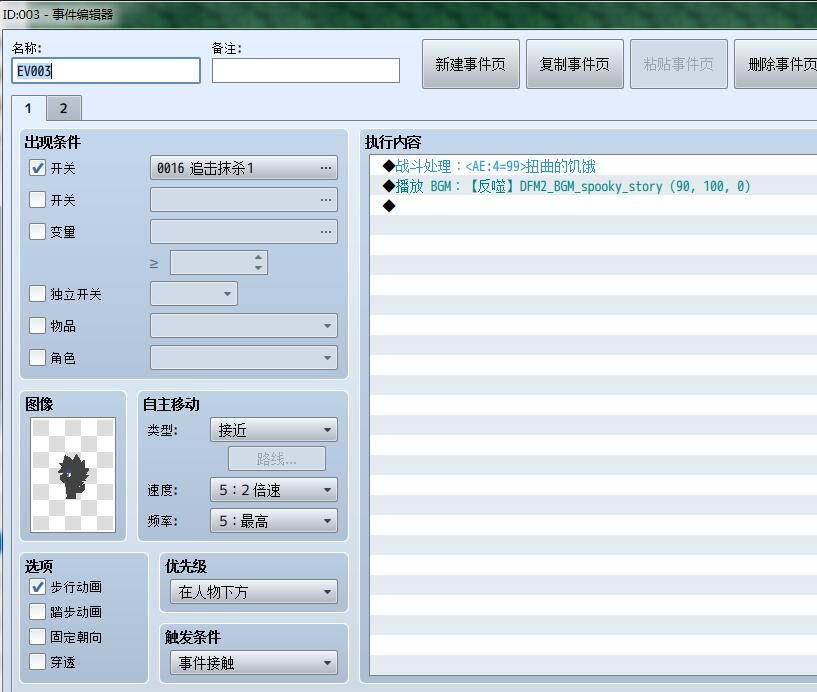The image size is (817, 692).
Task: Enable 物品 condition checkbox
Action: pos(38,326)
